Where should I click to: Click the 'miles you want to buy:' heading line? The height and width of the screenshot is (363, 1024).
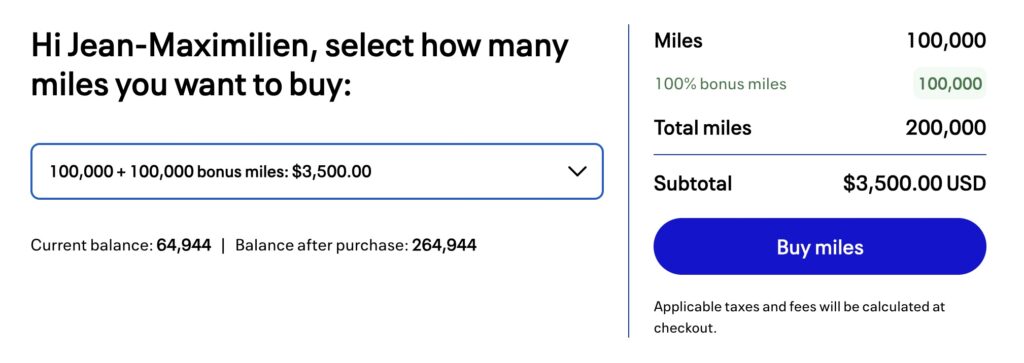click(x=191, y=86)
